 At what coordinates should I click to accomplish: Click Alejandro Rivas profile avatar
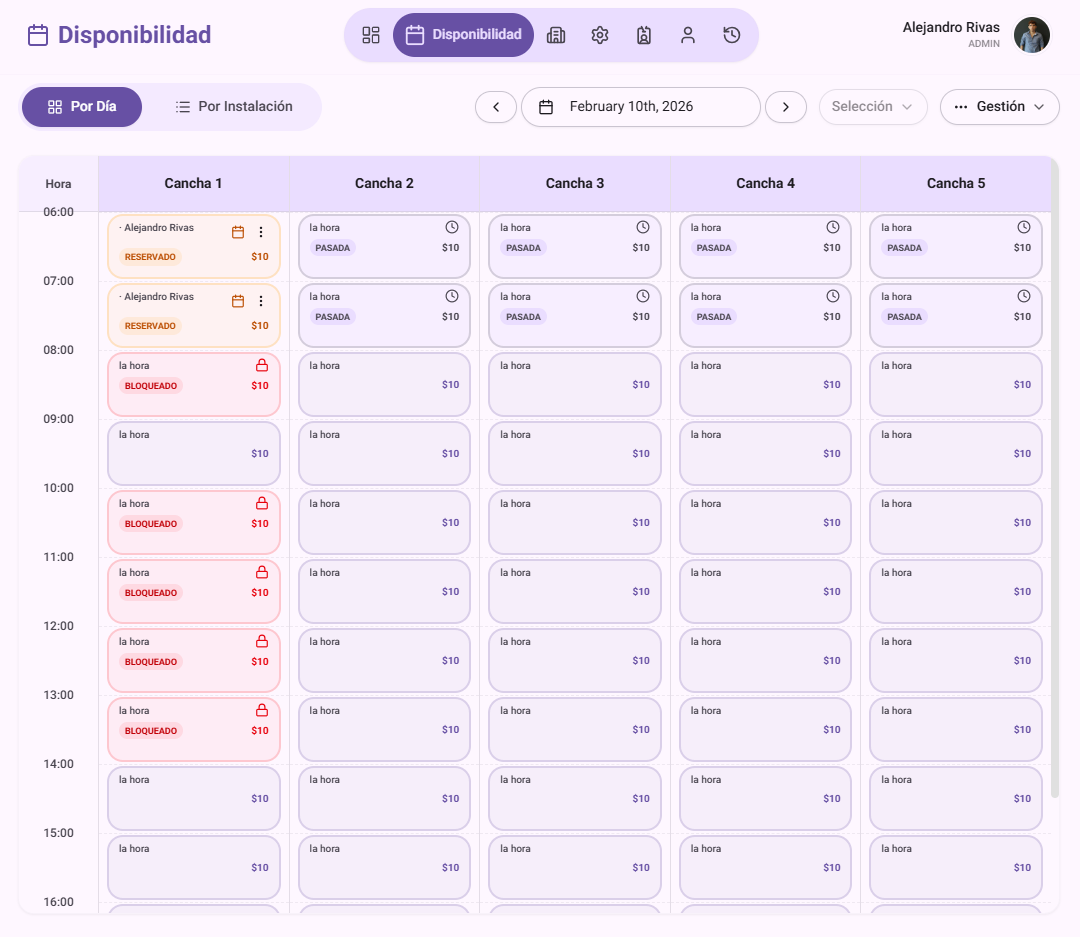(x=1032, y=35)
